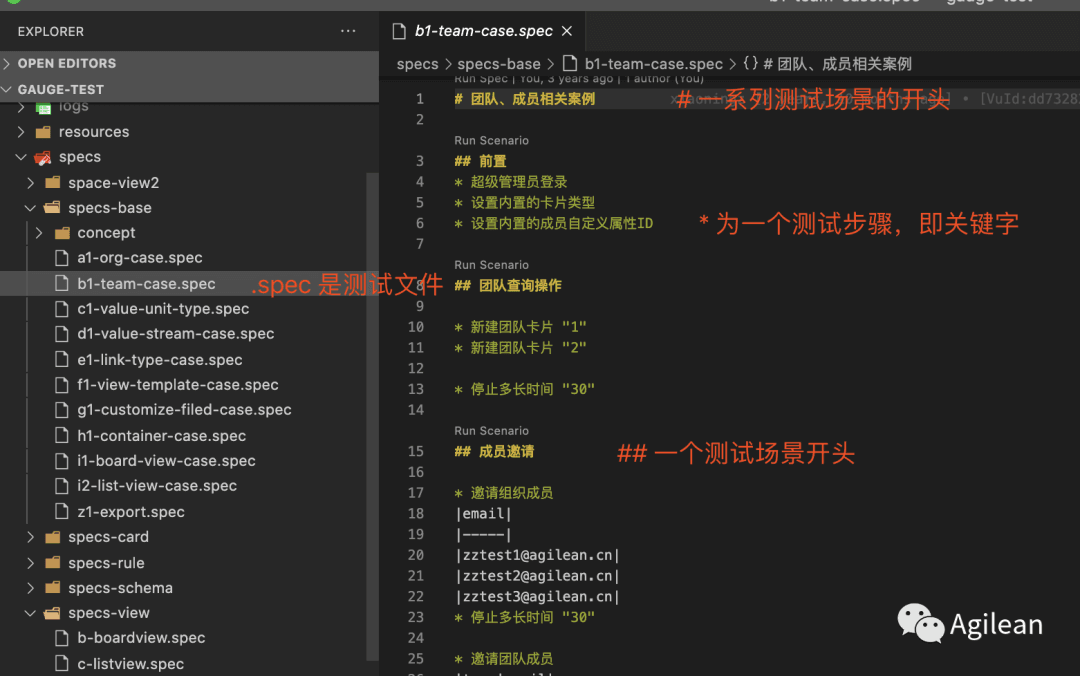
Task: Click the b1-team-case.spec breadcrumb segment
Action: [x=654, y=64]
